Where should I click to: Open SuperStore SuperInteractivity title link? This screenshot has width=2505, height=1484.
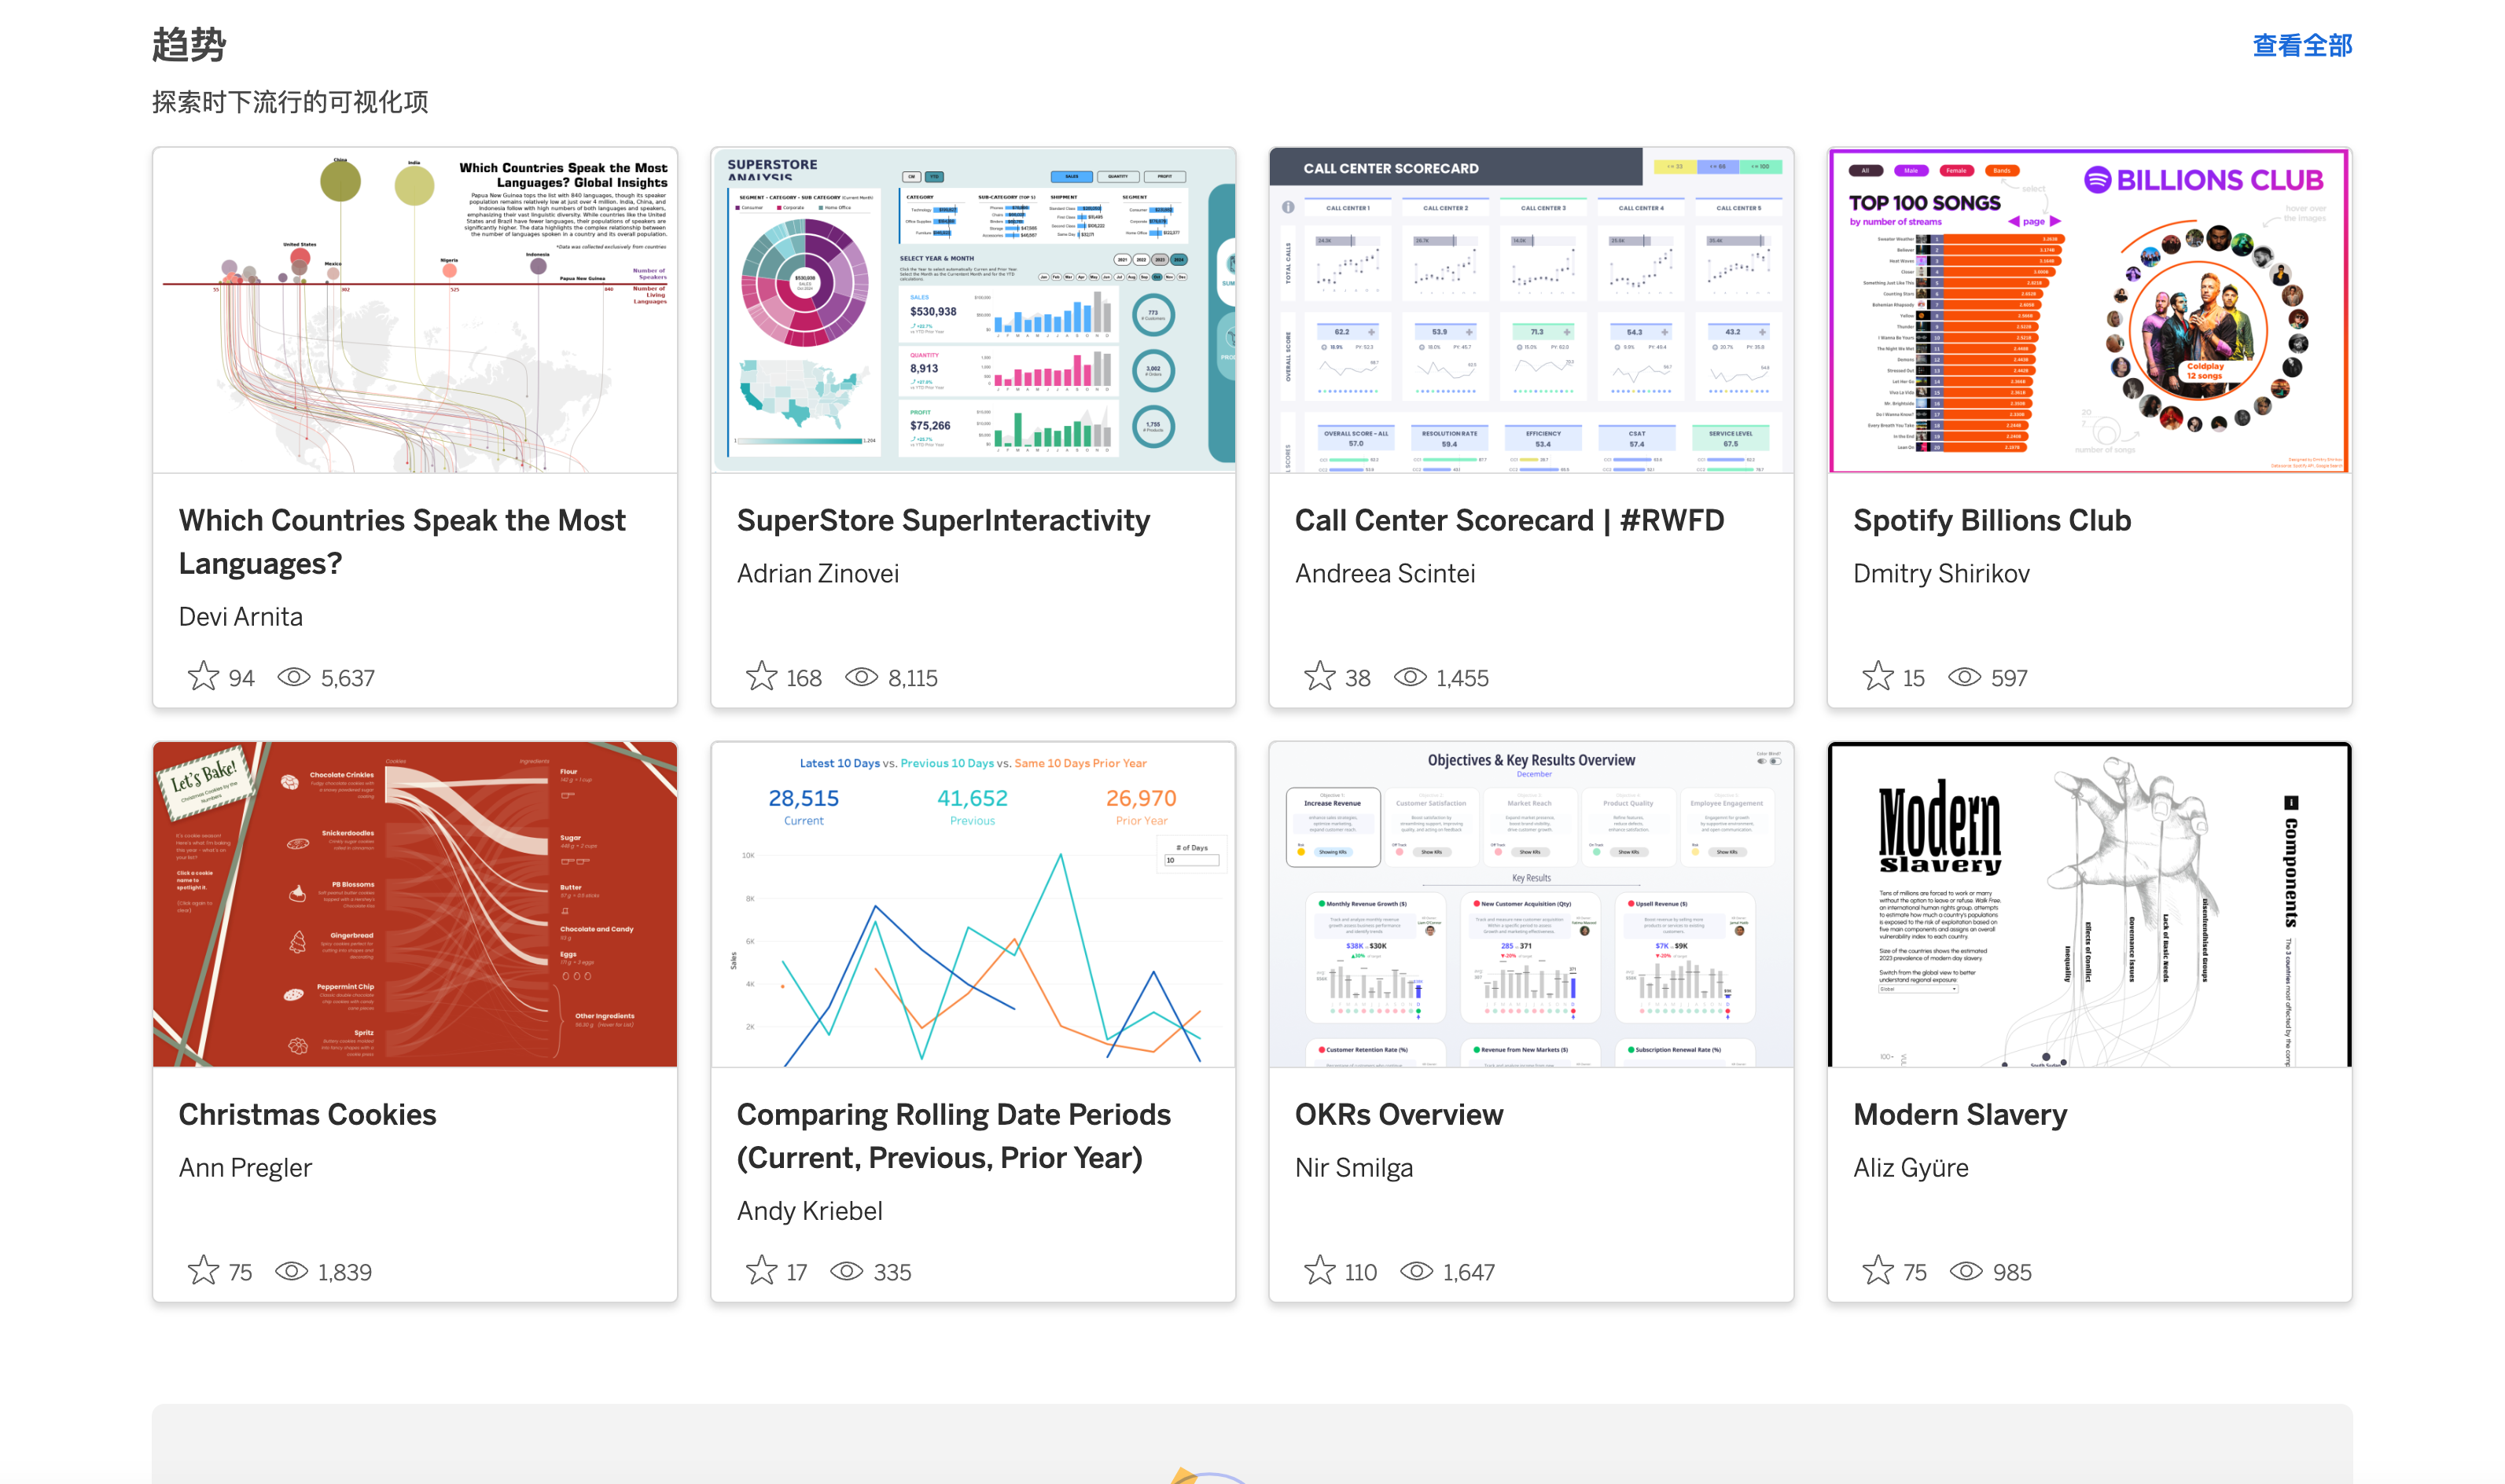point(943,520)
